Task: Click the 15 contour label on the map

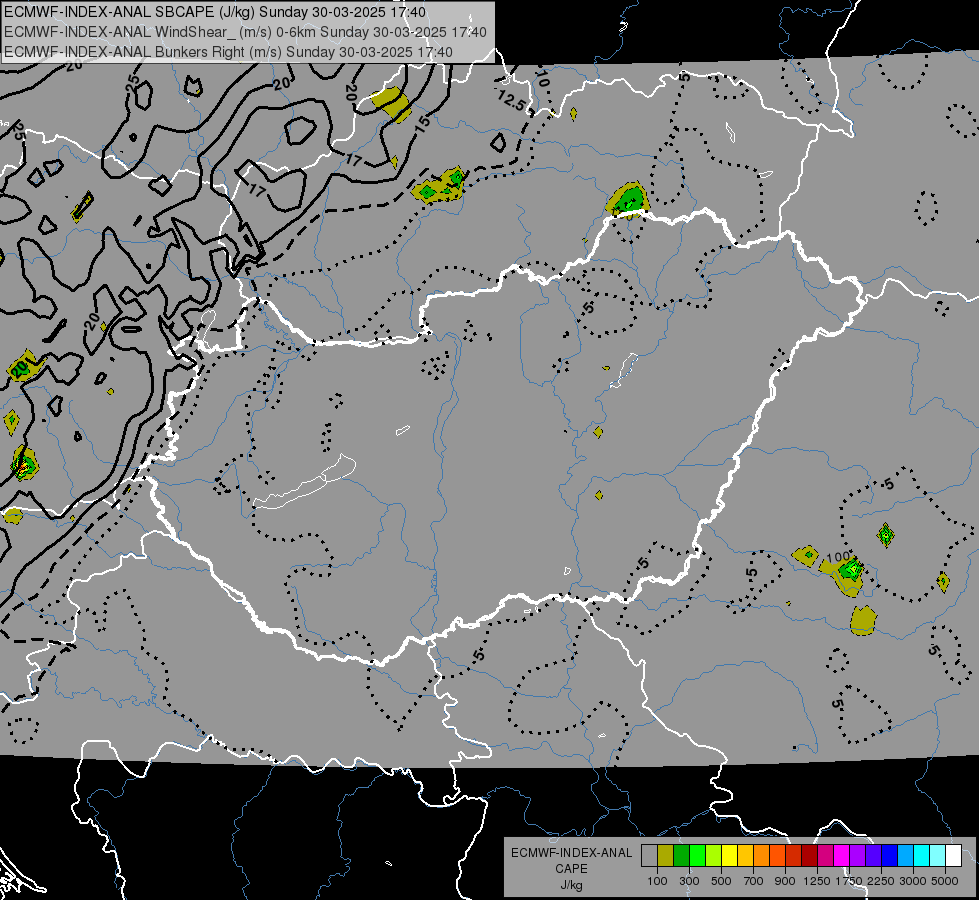Action: (423, 122)
